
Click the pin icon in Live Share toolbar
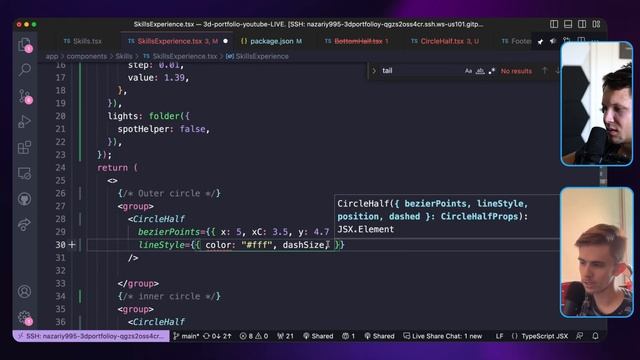pos(540,41)
